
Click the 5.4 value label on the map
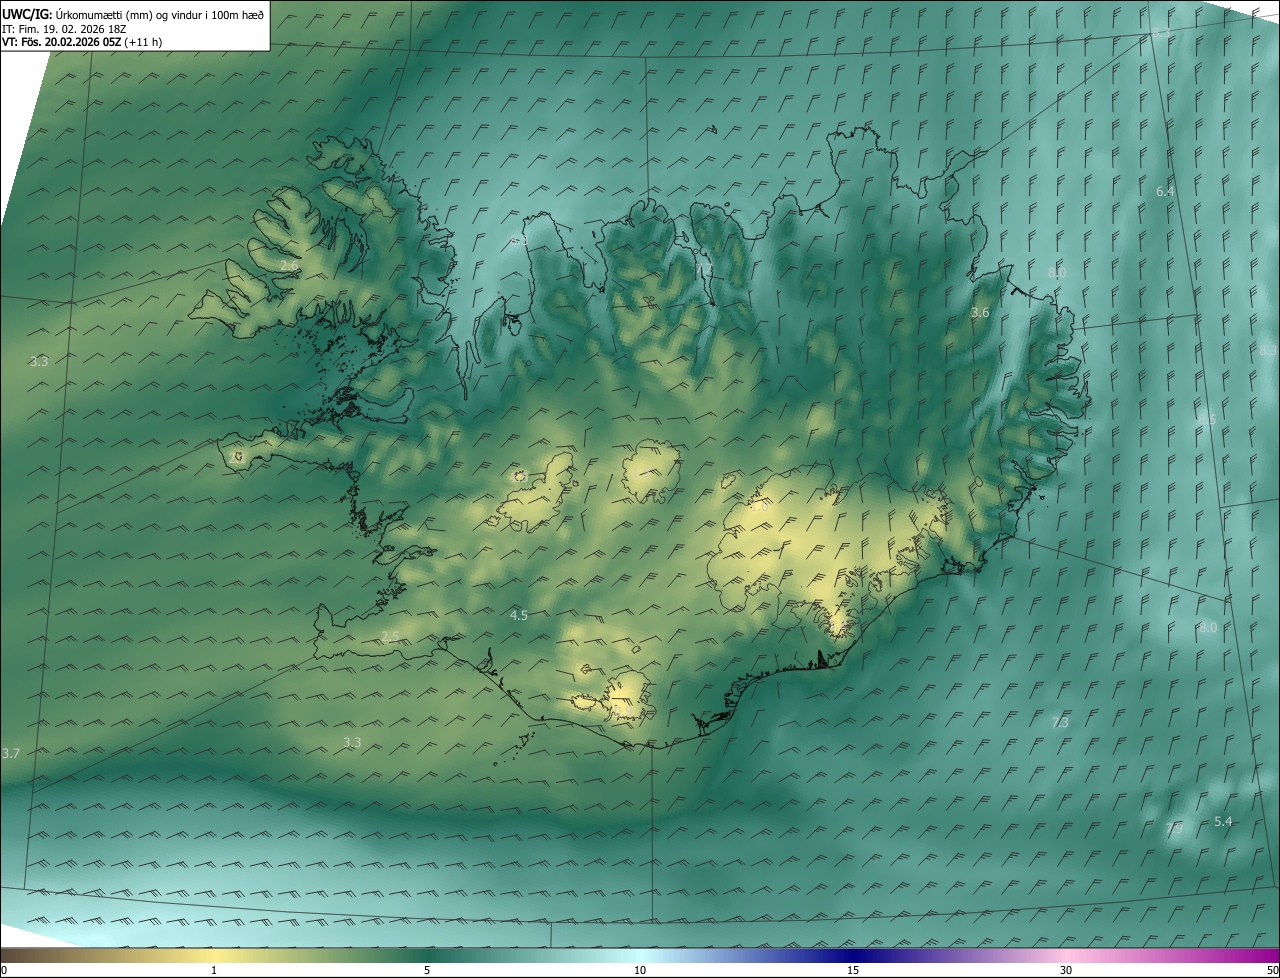coord(1223,822)
